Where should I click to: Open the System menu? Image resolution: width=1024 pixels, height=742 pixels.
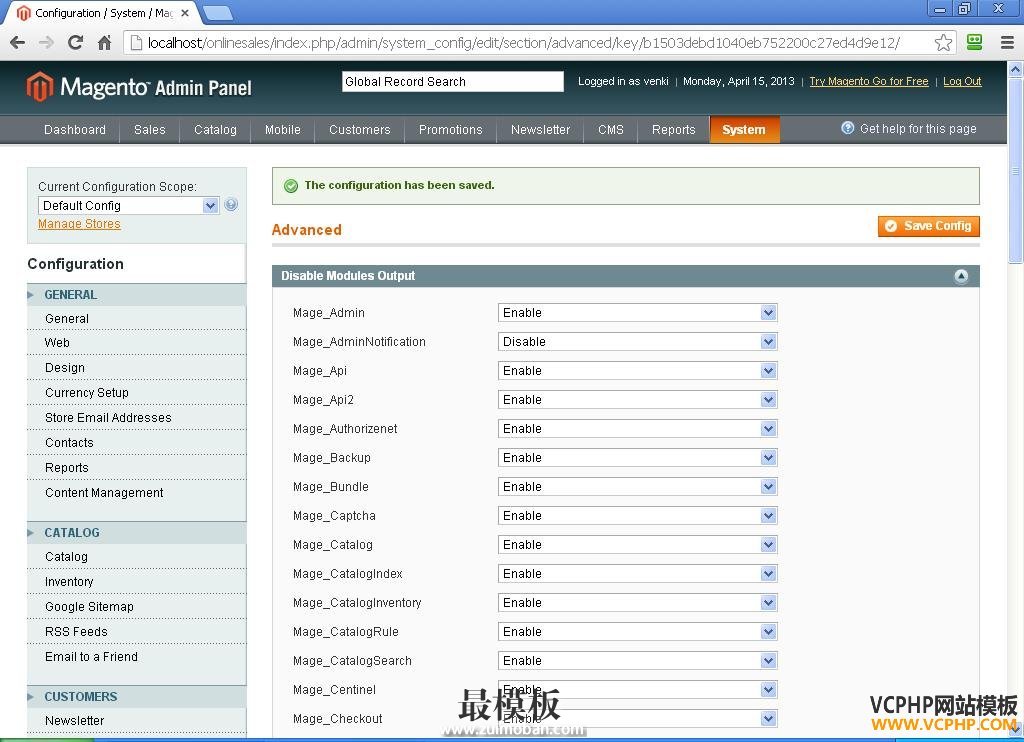[x=744, y=129]
